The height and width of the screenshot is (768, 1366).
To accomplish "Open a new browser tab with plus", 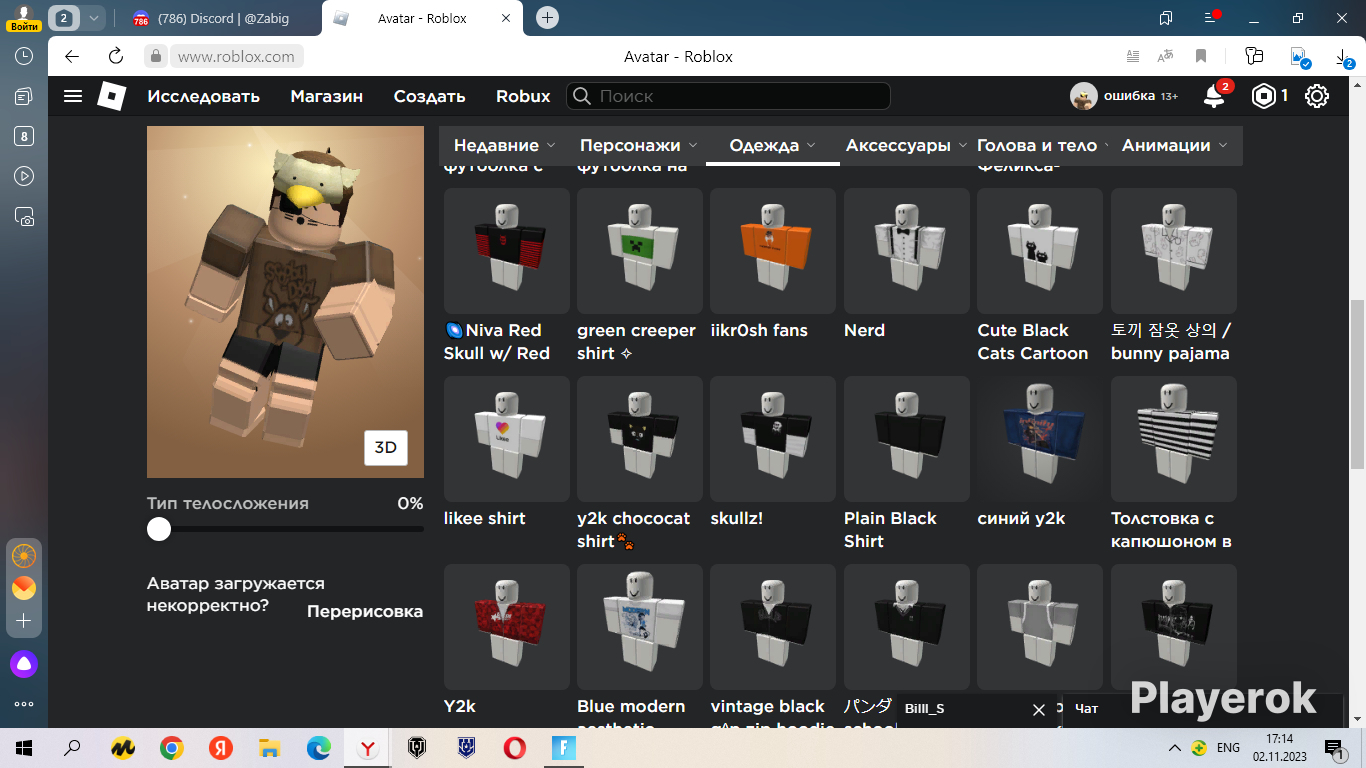I will click(547, 17).
